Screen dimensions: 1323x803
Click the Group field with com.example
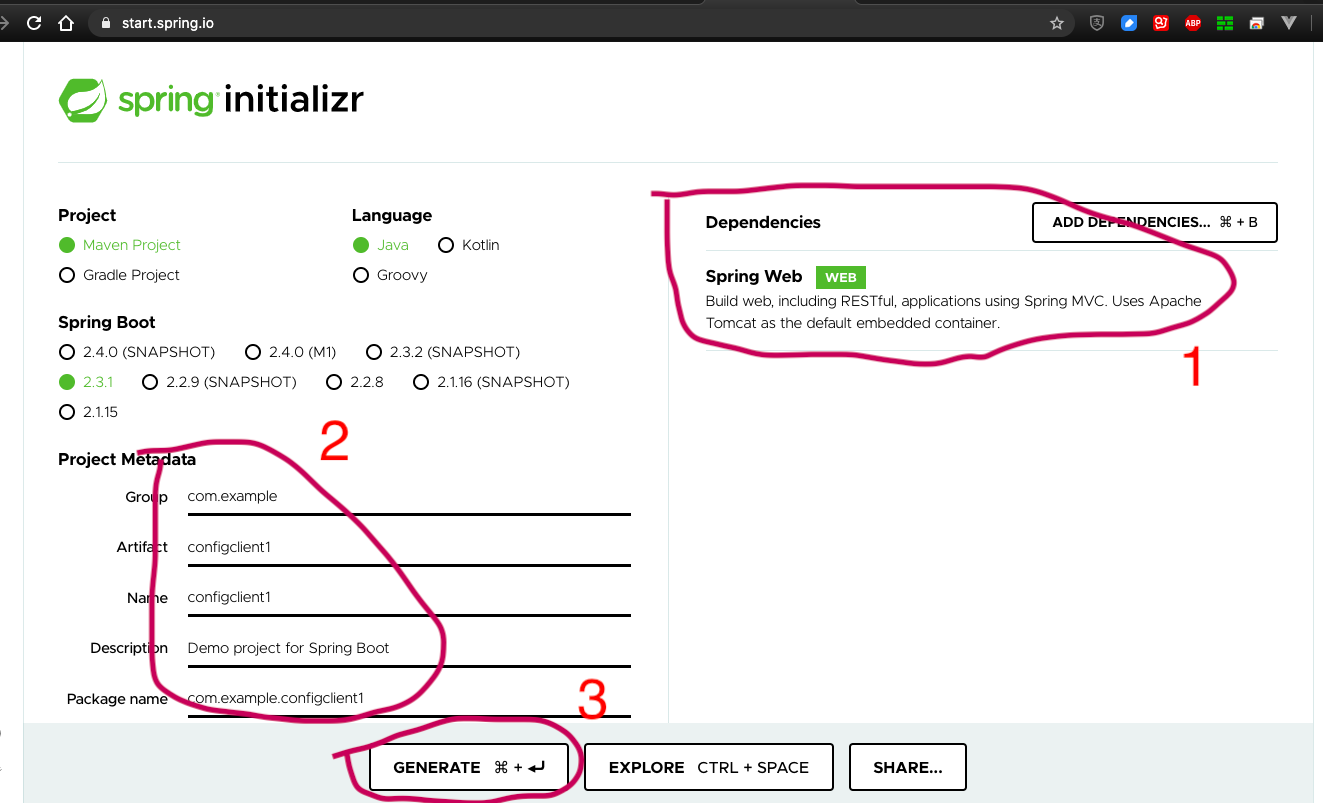[409, 496]
